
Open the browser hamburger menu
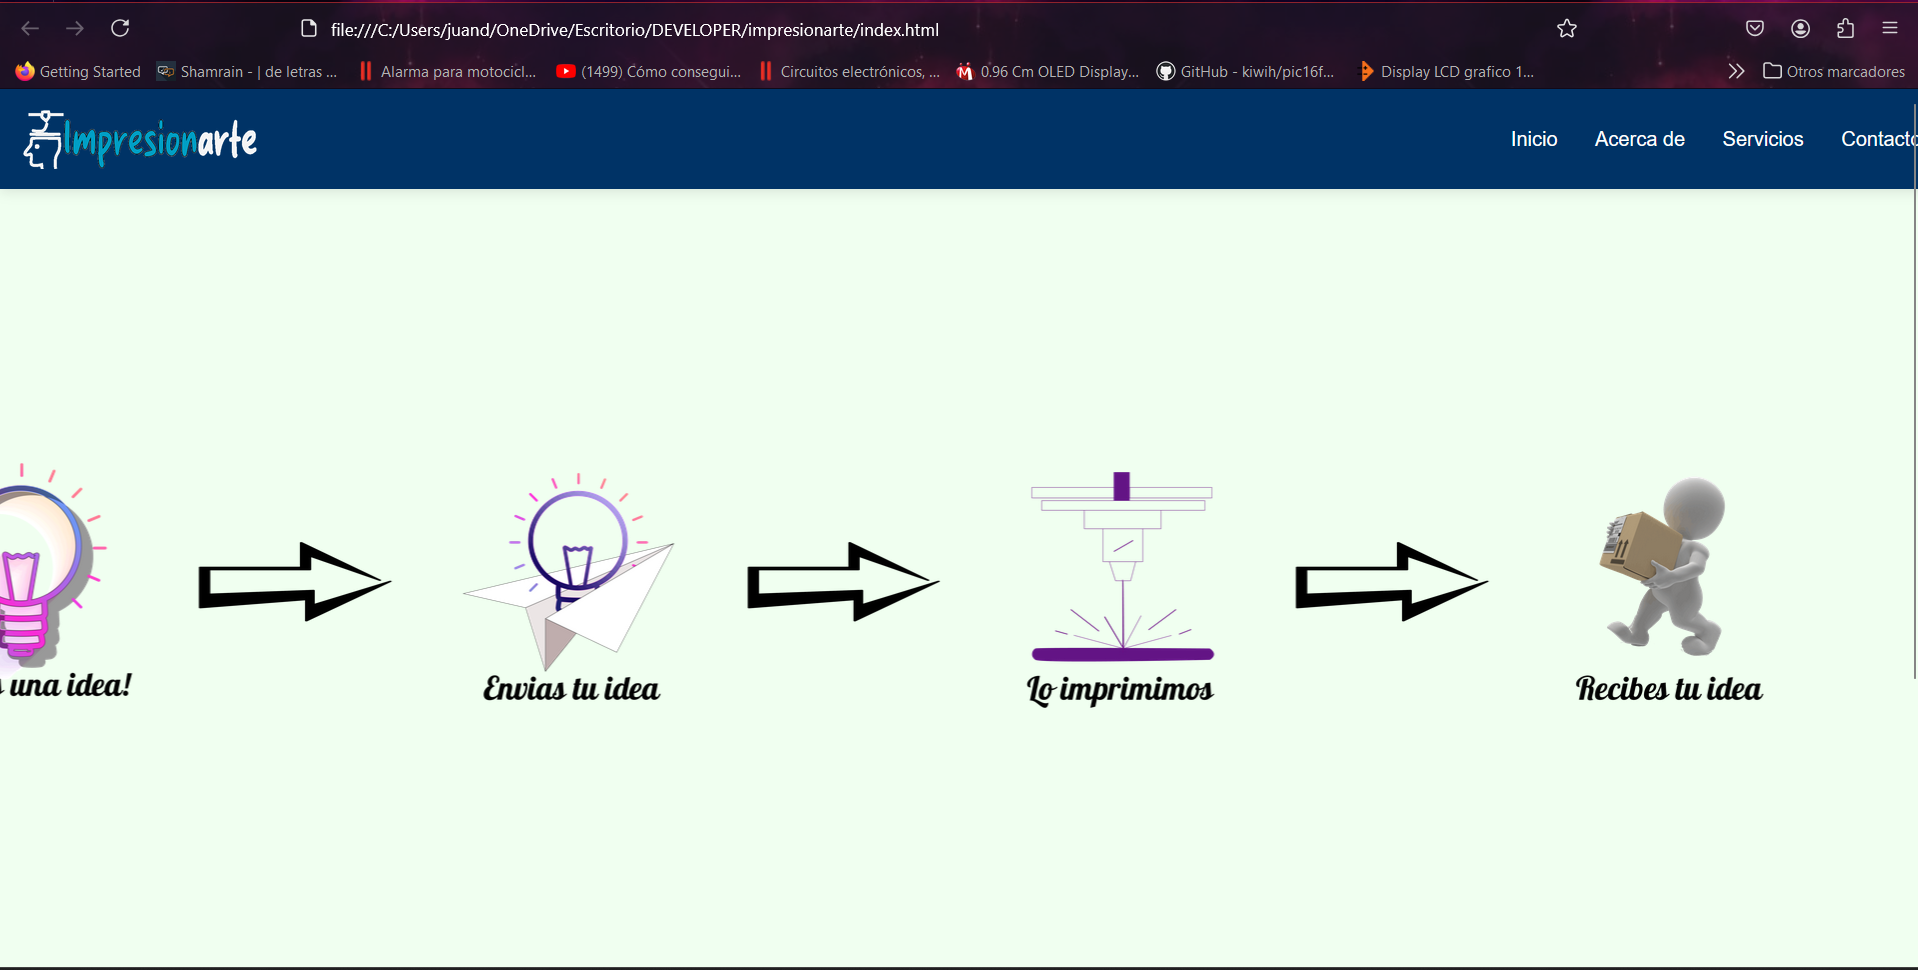point(1889,29)
